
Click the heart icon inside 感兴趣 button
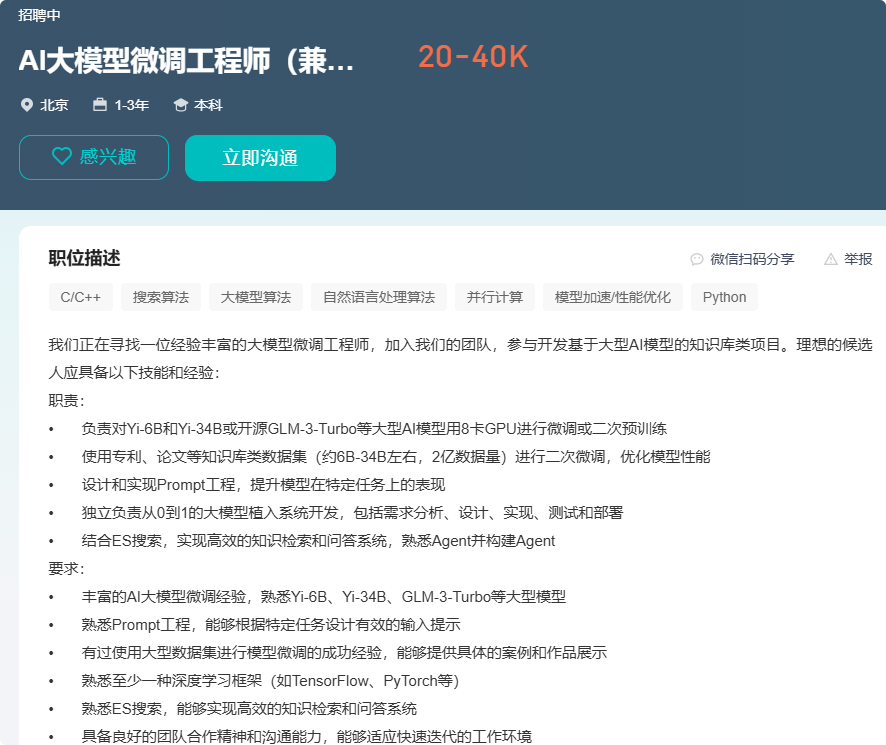coord(61,157)
